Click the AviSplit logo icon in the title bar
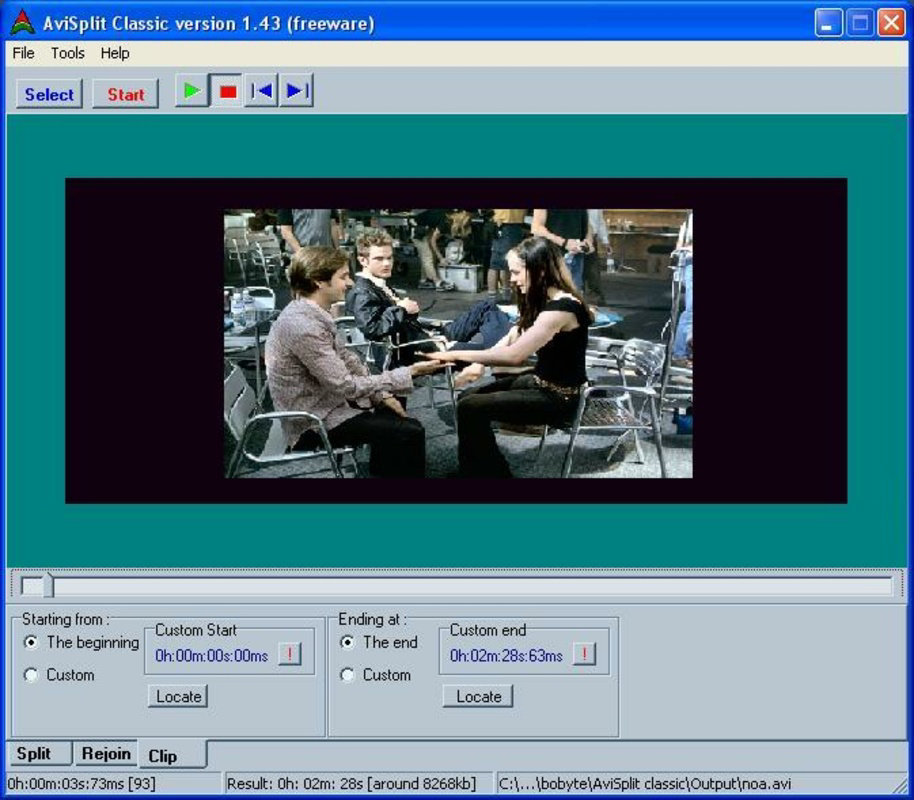This screenshot has width=914, height=800. pos(23,22)
